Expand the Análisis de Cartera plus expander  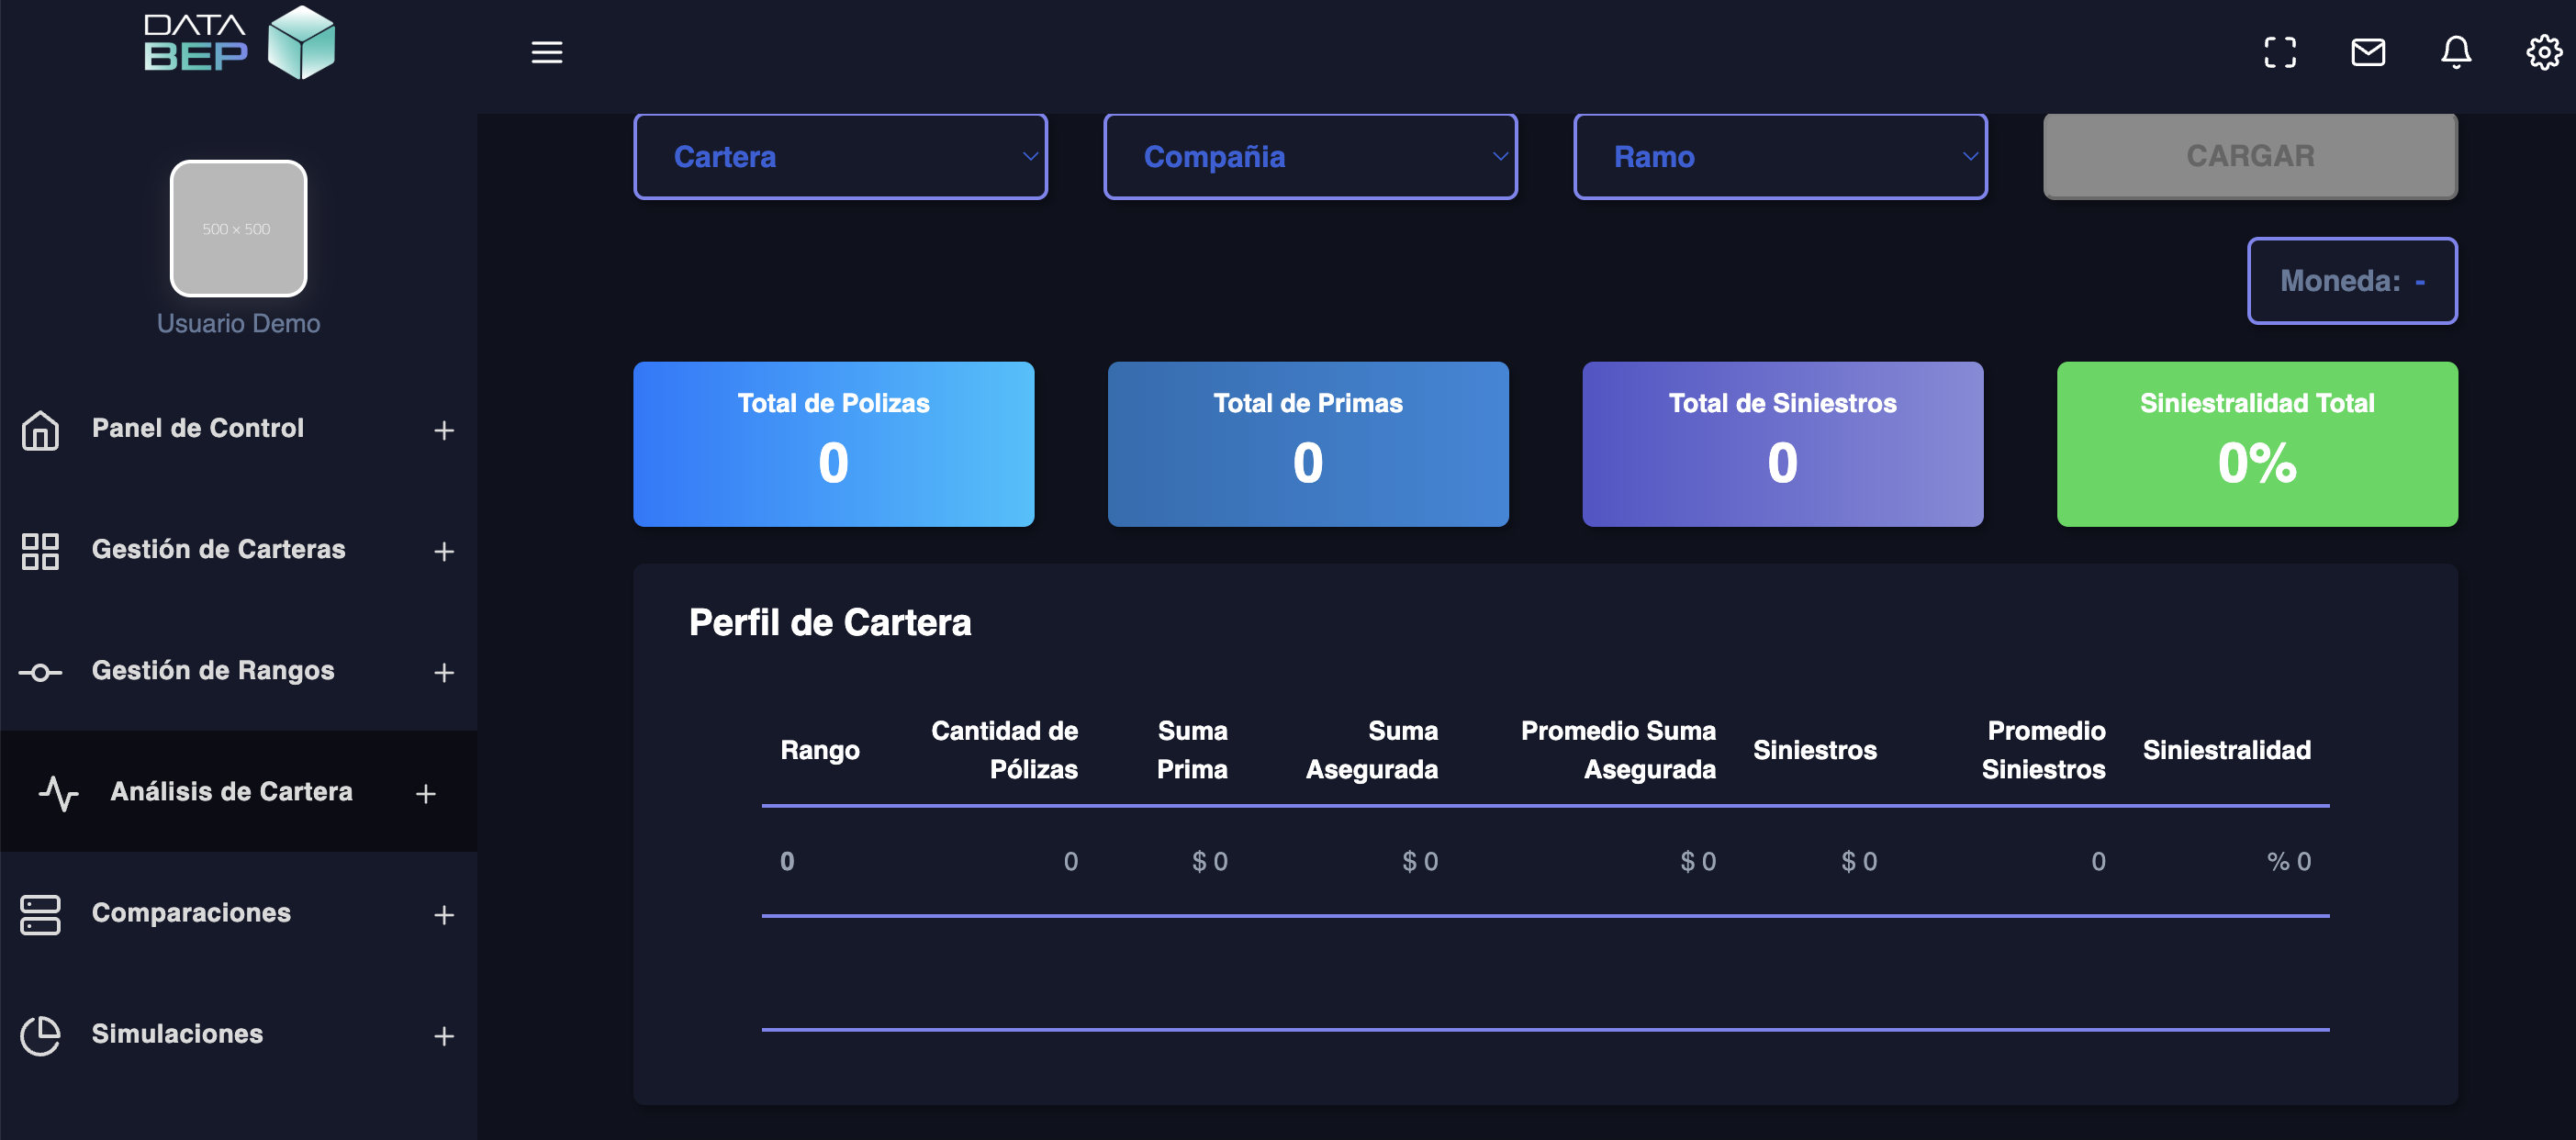coord(426,793)
